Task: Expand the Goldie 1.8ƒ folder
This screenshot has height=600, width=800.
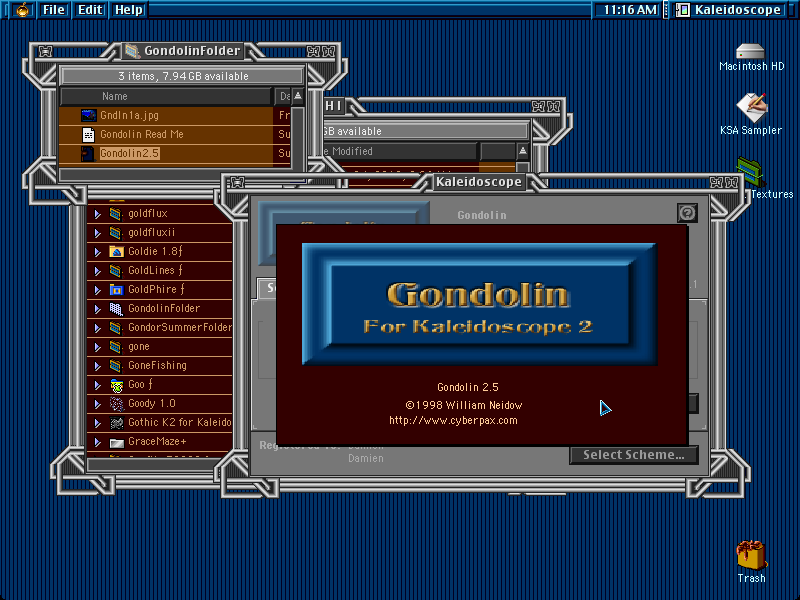Action: tap(97, 252)
